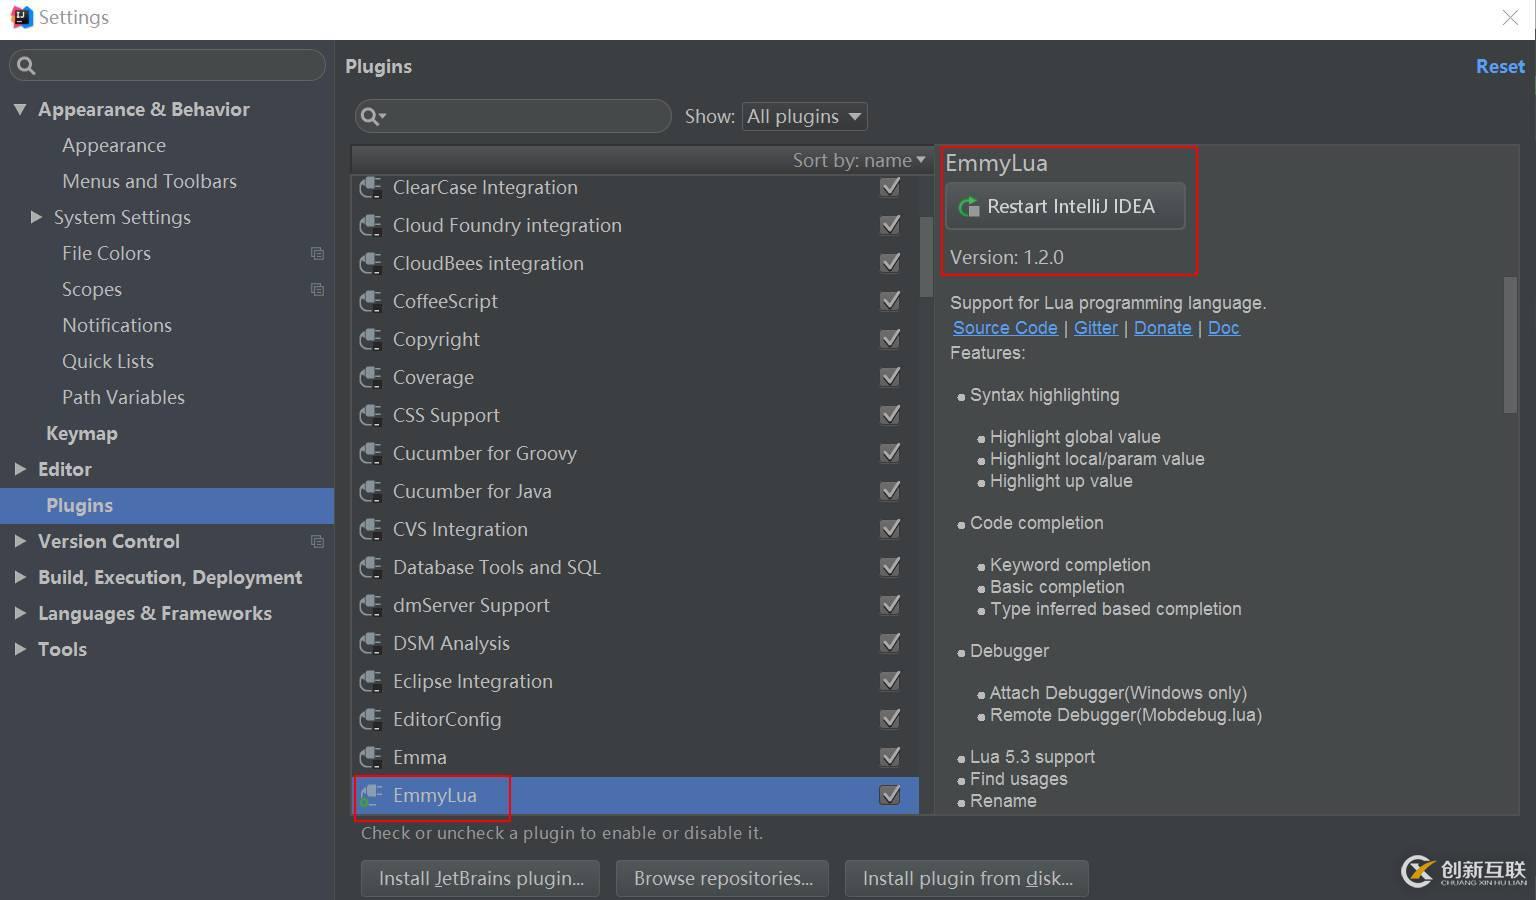Click the Browse repositories button
The height and width of the screenshot is (900, 1536).
(x=722, y=878)
